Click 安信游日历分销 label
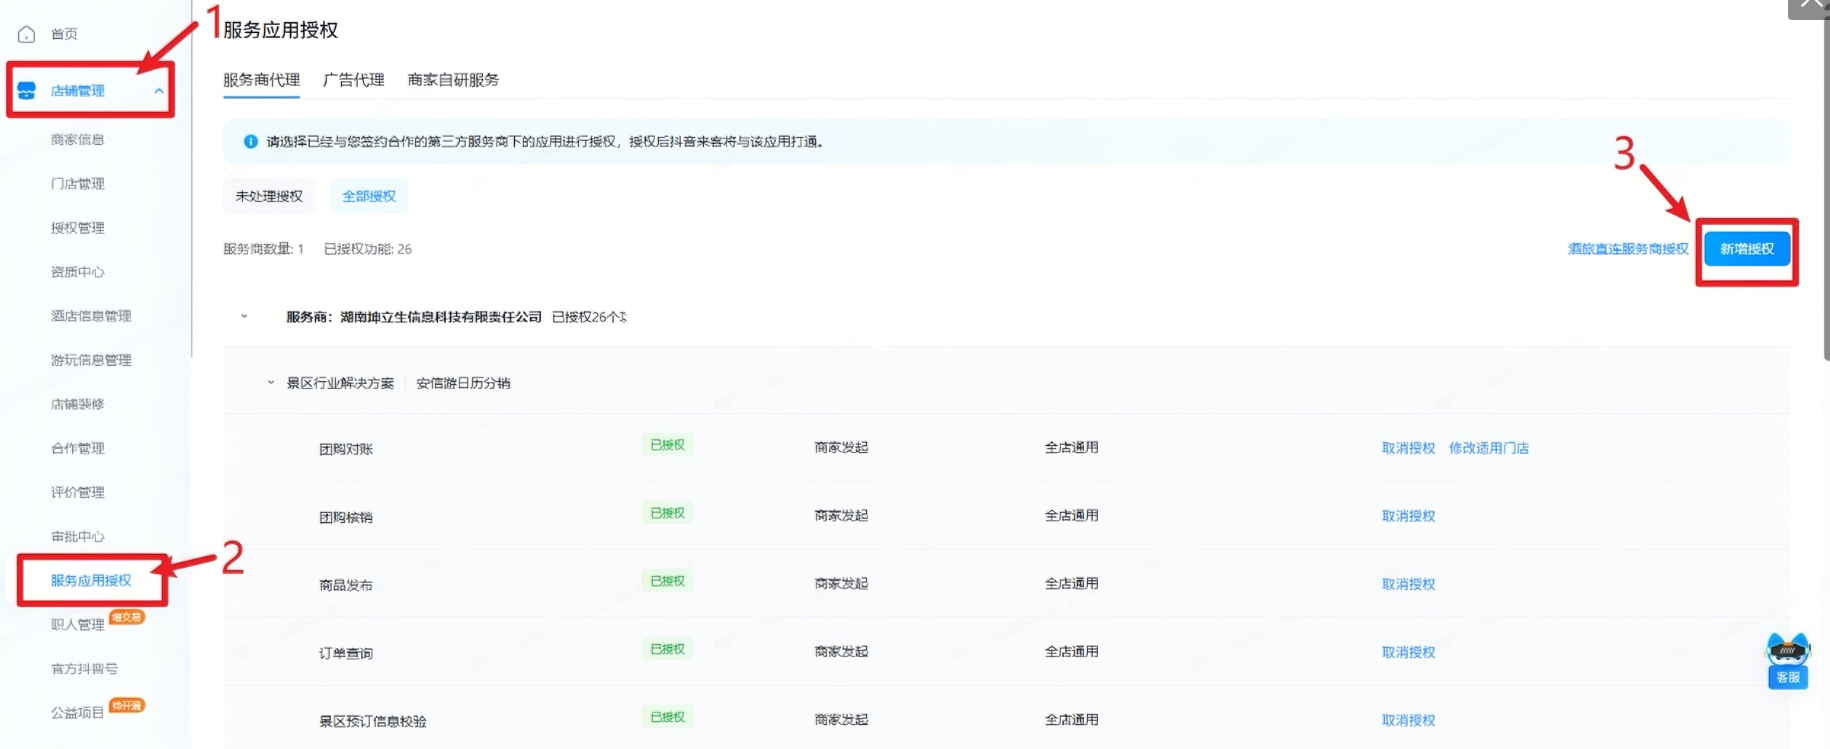The image size is (1830, 749). pyautogui.click(x=463, y=383)
